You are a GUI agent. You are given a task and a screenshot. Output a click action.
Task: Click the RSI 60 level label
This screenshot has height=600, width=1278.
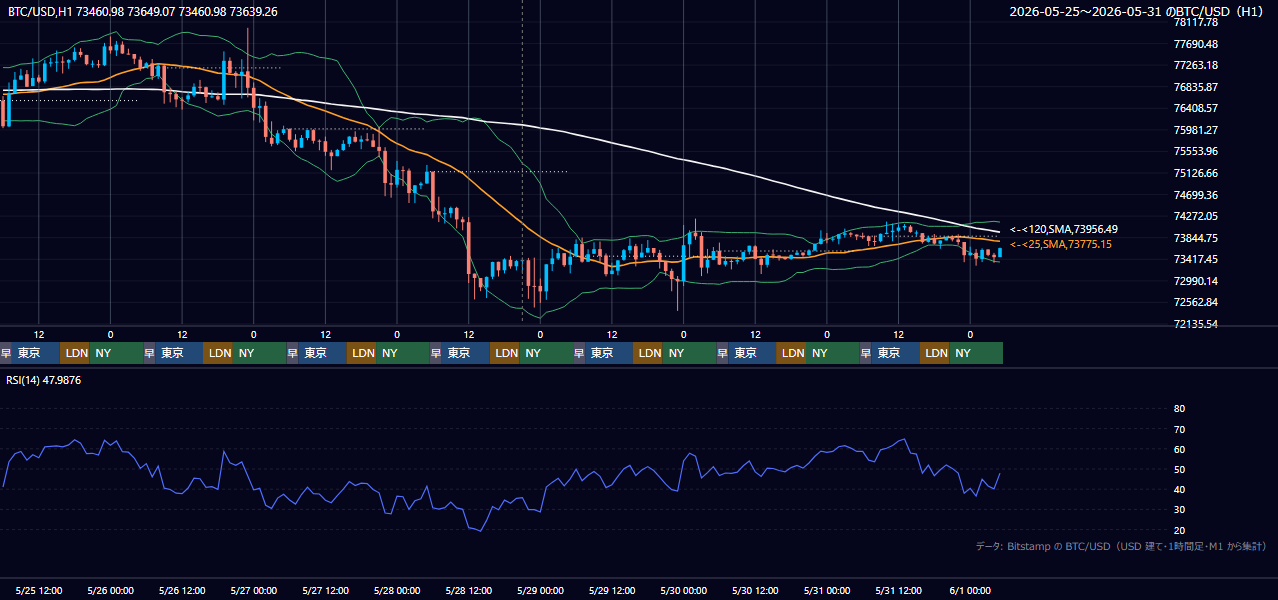[1179, 449]
